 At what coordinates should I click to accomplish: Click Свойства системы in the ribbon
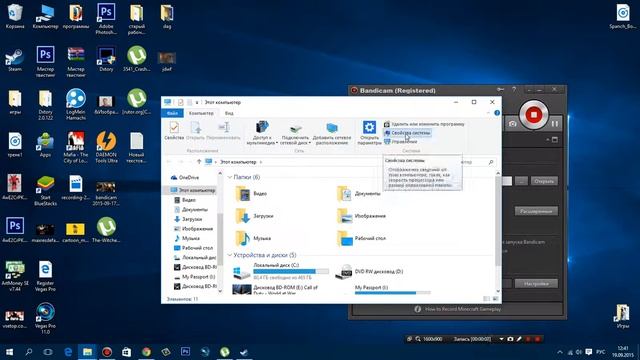click(x=407, y=133)
